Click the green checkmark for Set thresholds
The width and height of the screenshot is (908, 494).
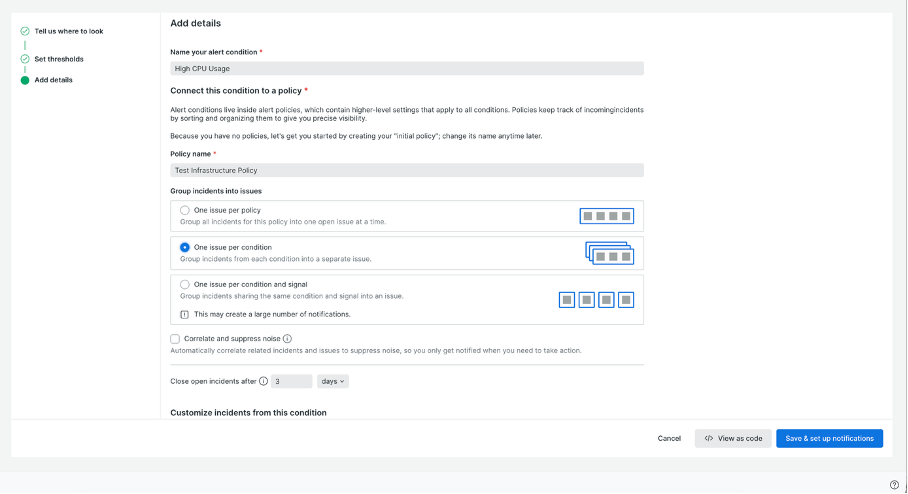tap(25, 59)
